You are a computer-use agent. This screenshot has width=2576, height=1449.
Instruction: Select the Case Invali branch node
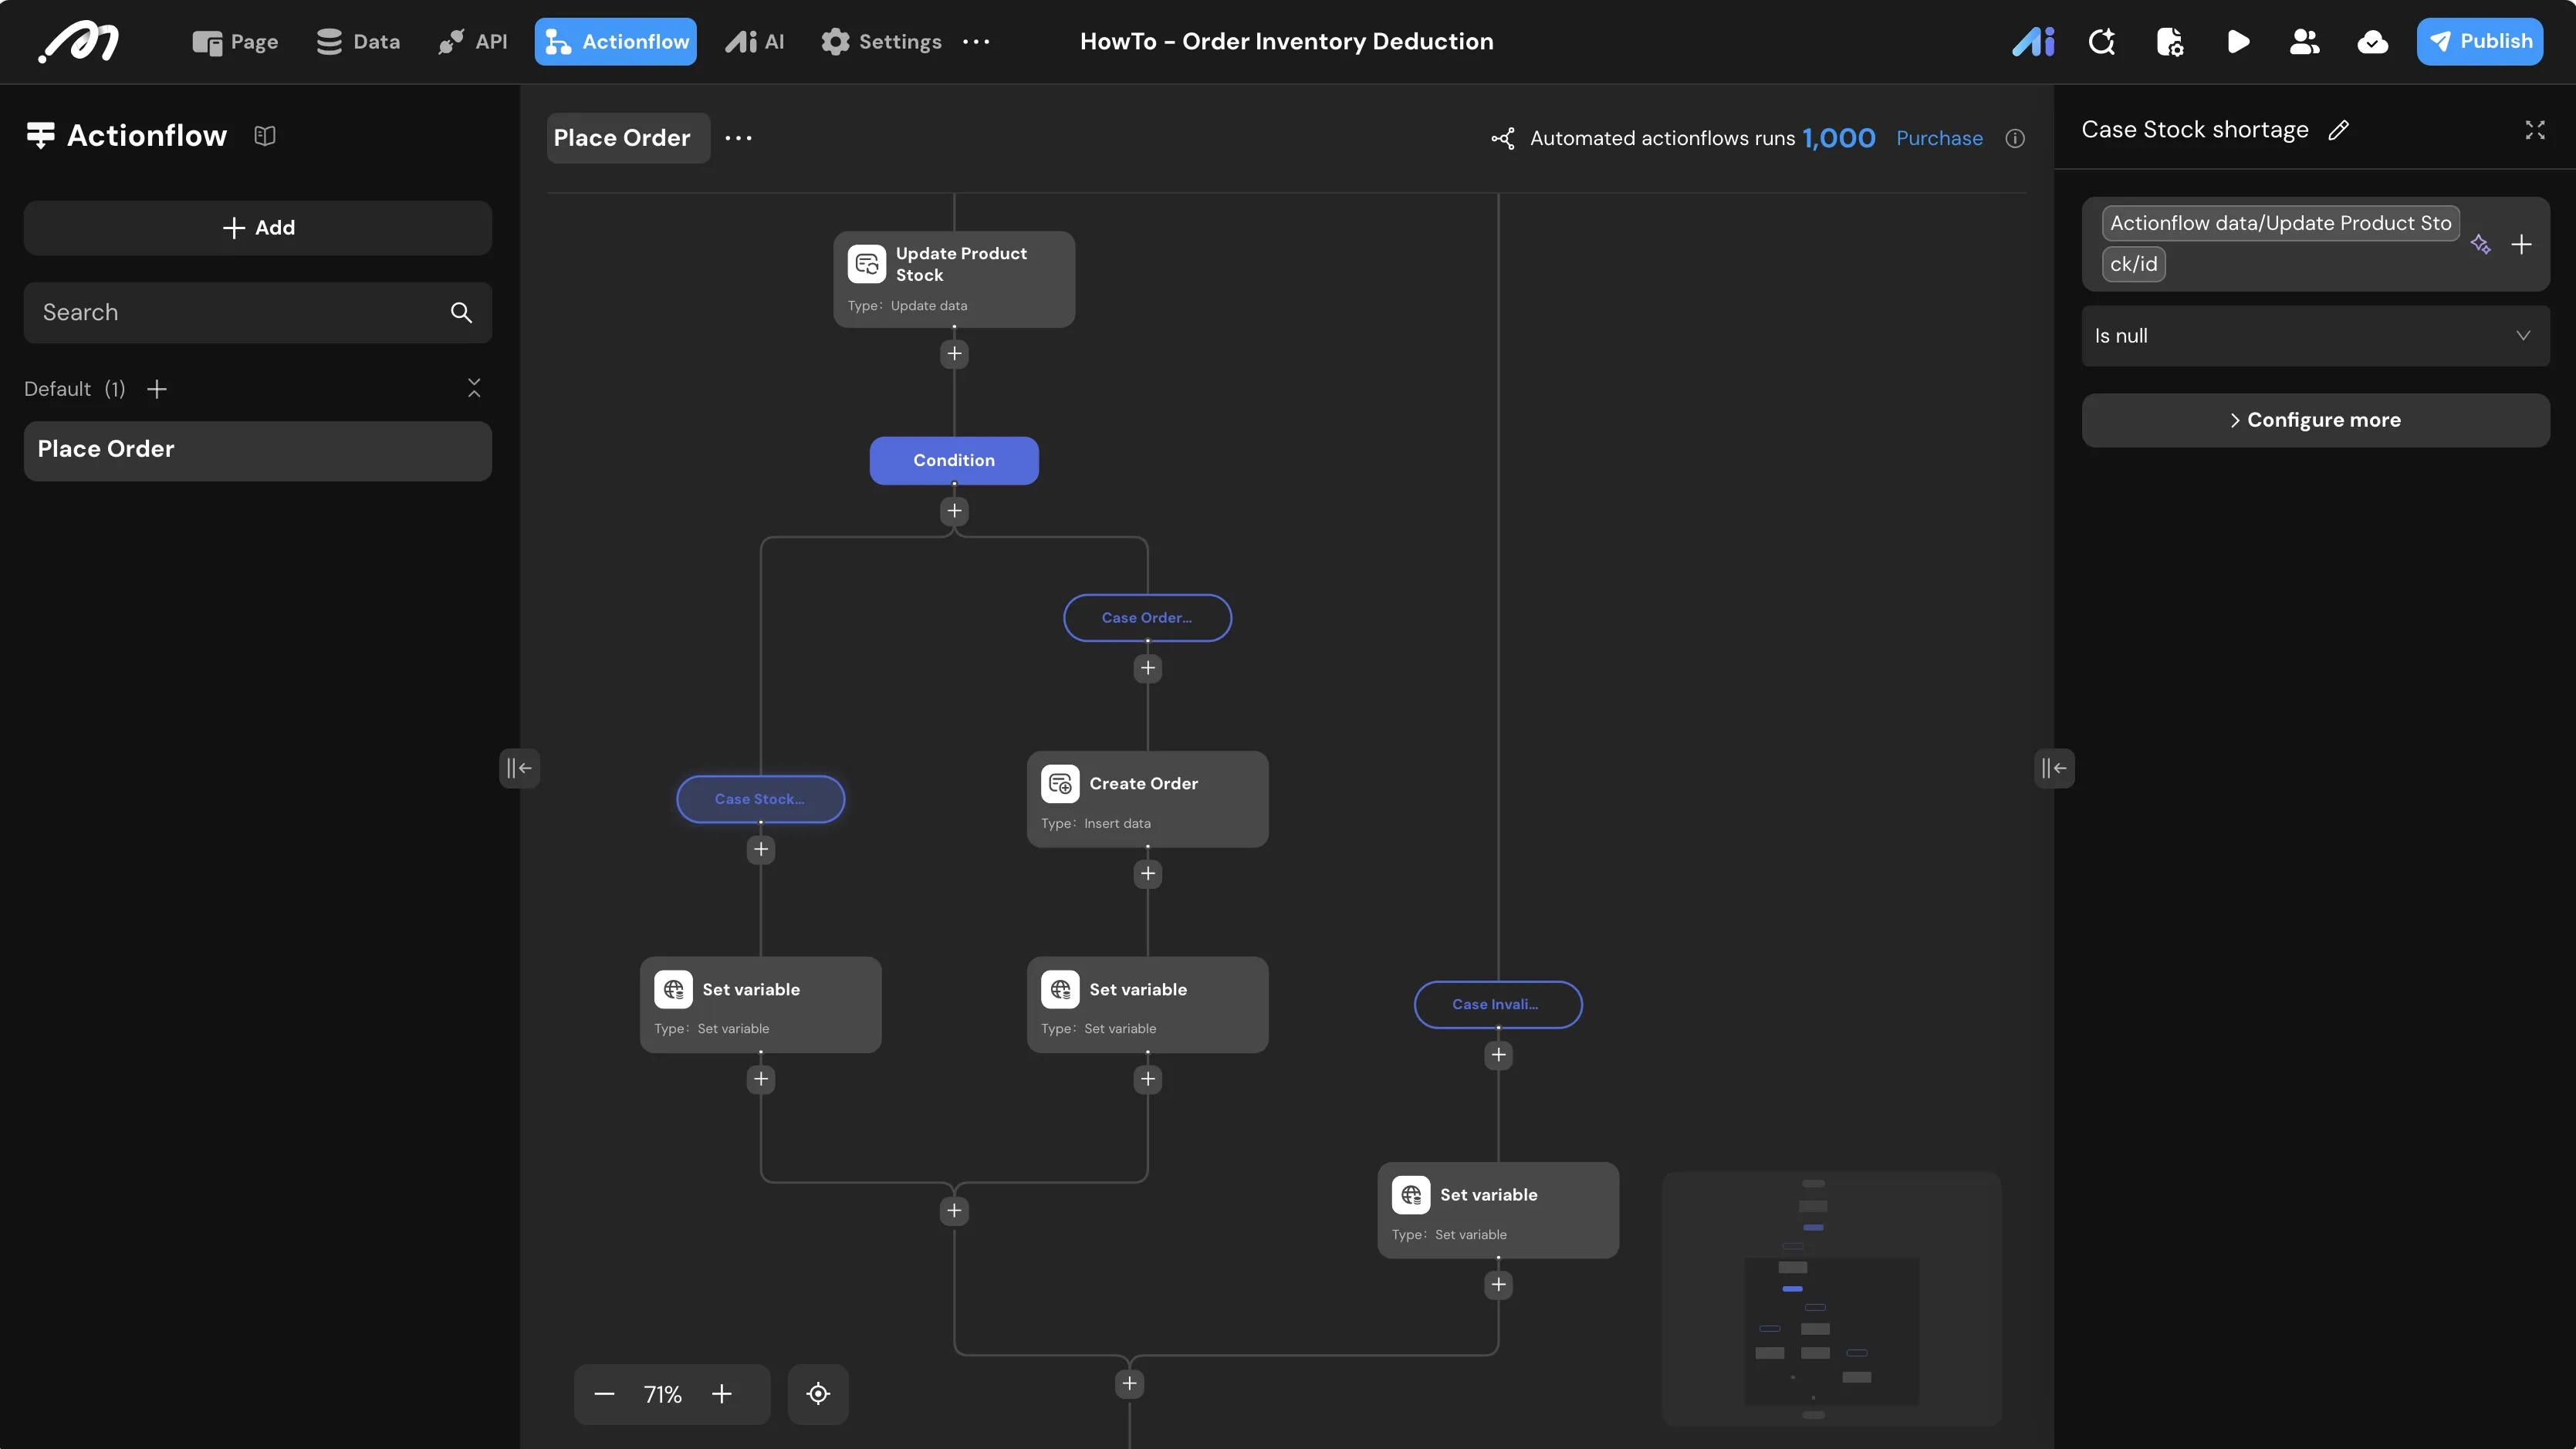pos(1498,1004)
